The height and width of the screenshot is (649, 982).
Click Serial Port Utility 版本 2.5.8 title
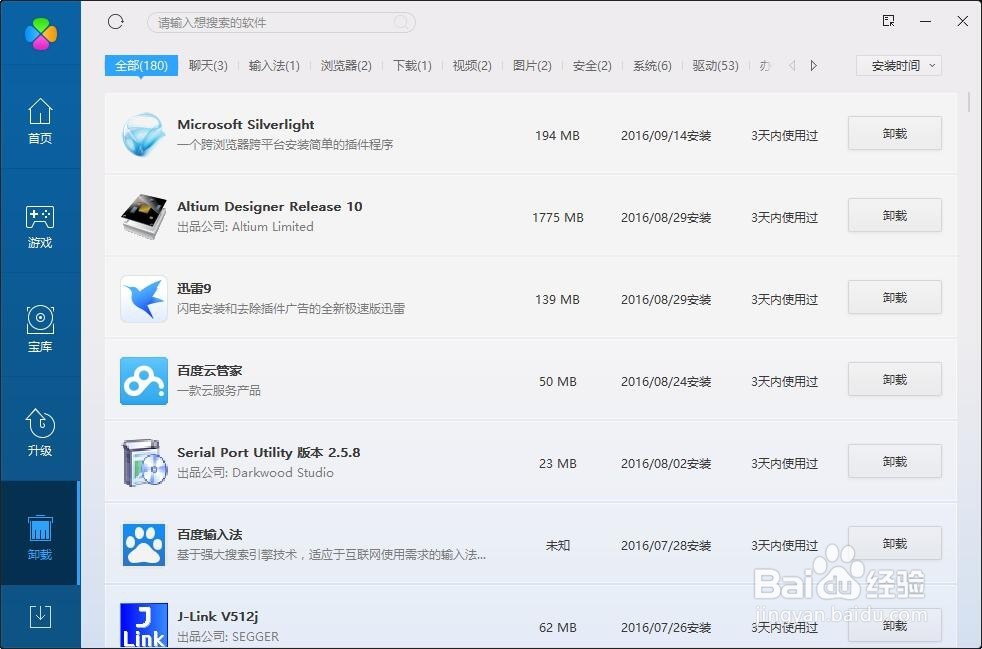[x=269, y=453]
